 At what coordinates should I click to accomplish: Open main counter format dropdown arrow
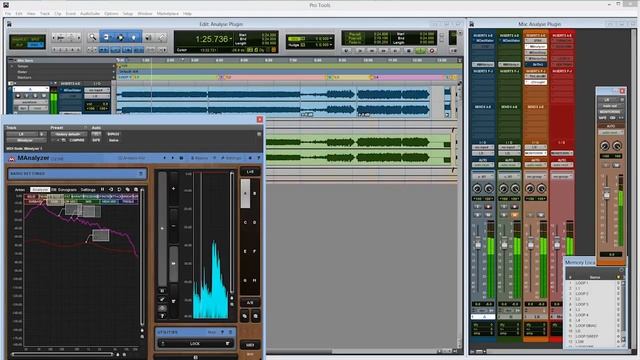pyautogui.click(x=231, y=39)
